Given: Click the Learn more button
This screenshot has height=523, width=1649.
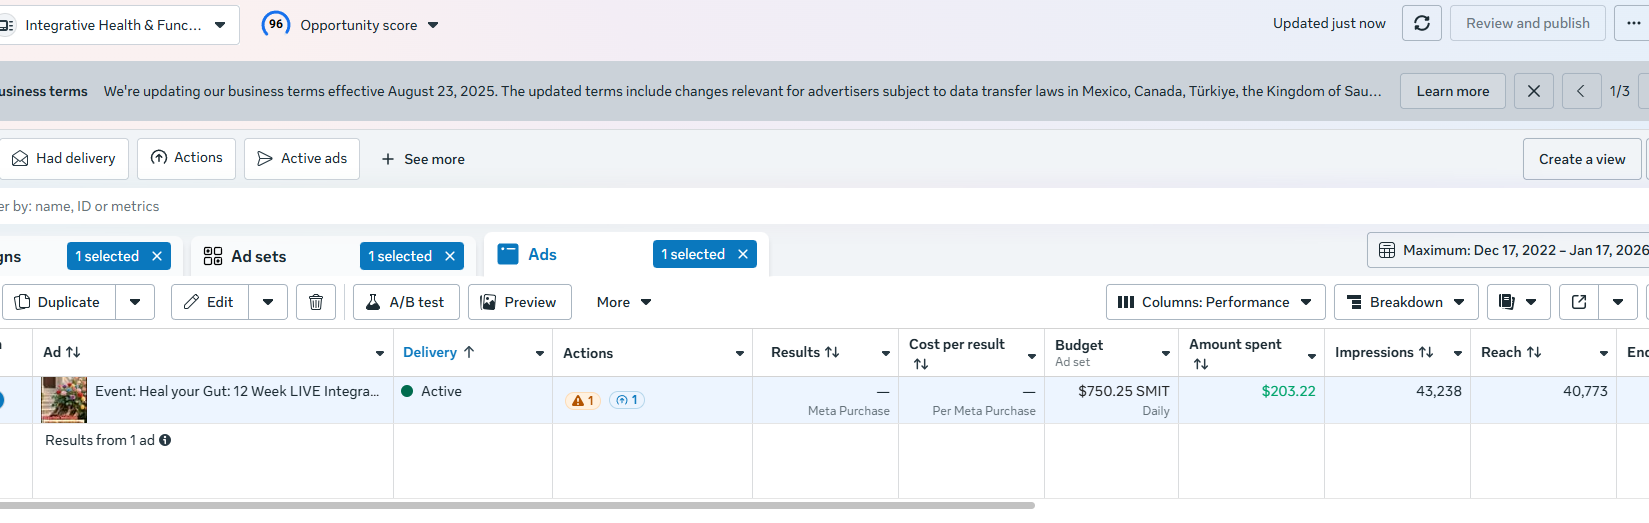Looking at the screenshot, I should (x=1452, y=91).
